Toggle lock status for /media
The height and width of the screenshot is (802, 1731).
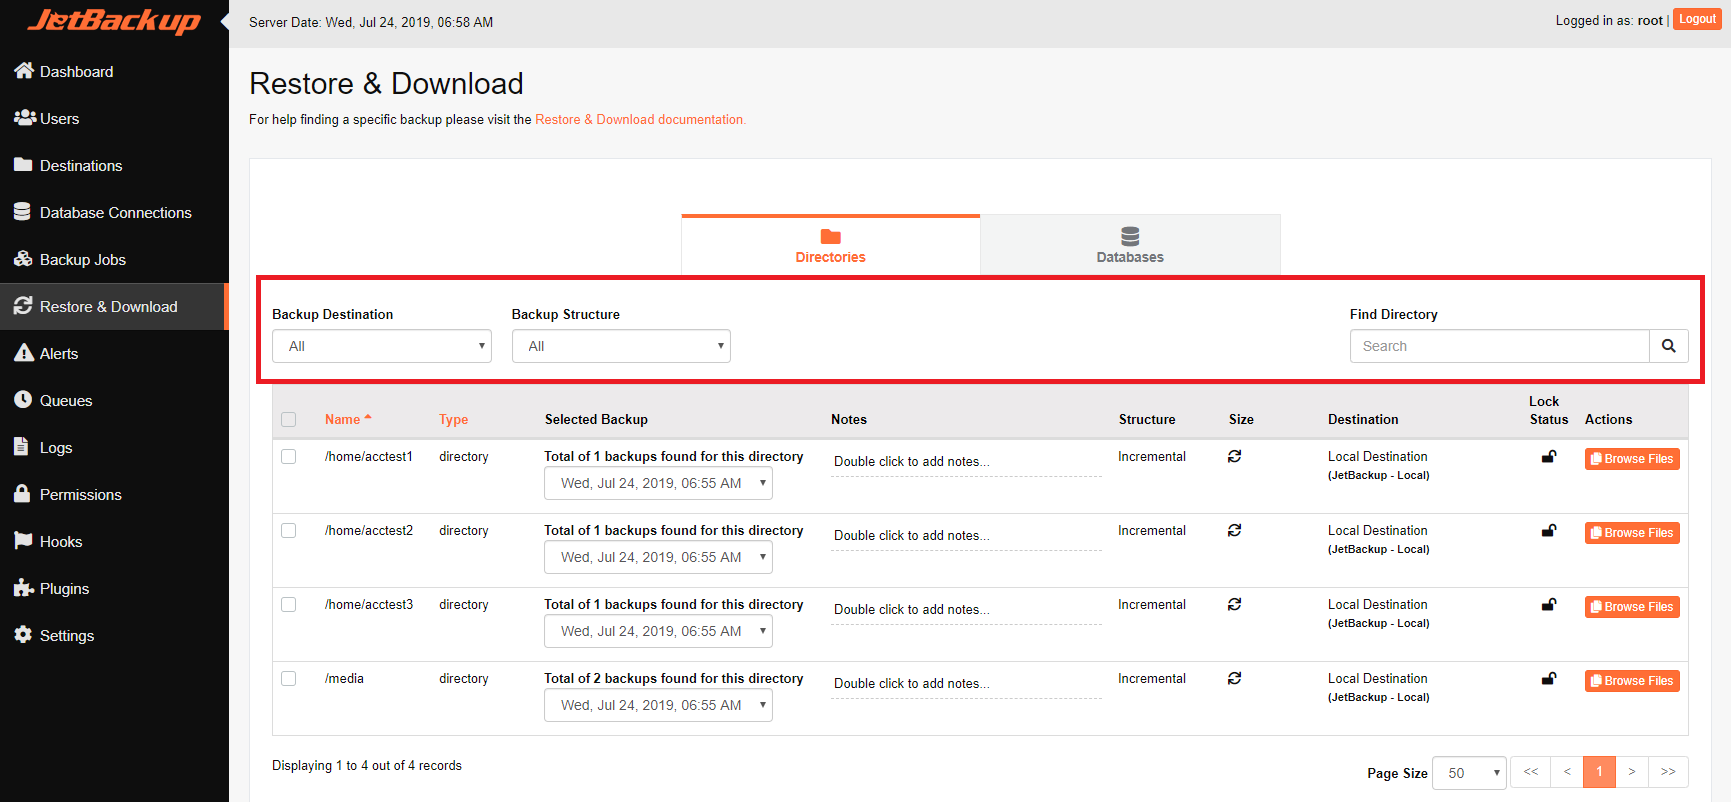click(1549, 679)
